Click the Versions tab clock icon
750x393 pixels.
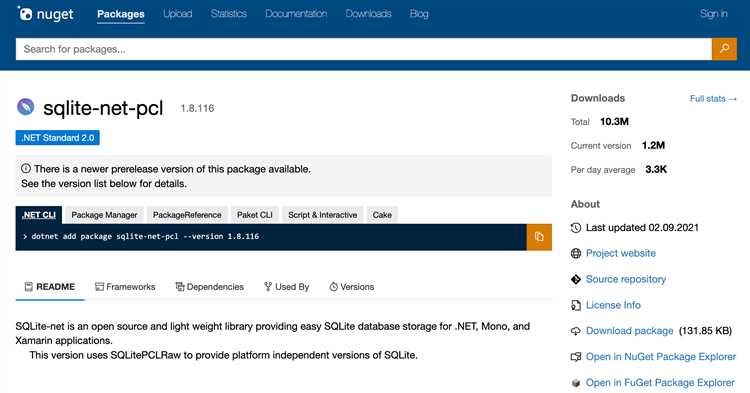(333, 287)
